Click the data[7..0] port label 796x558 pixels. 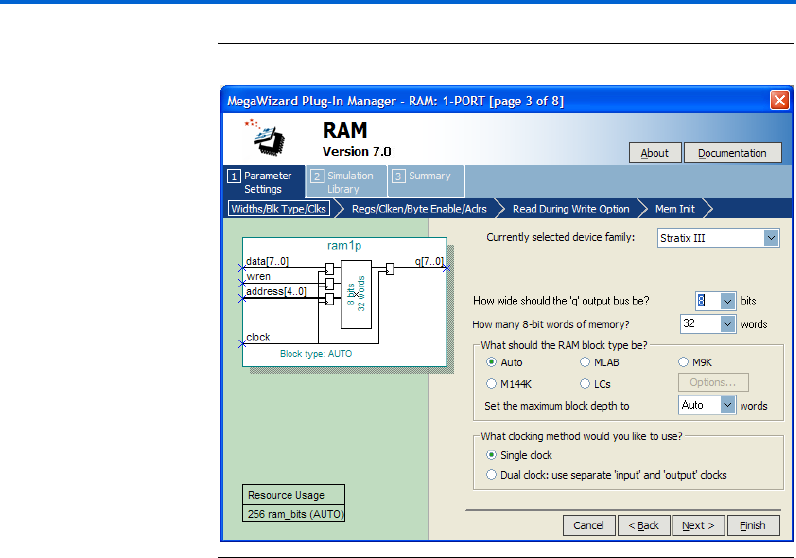point(268,261)
